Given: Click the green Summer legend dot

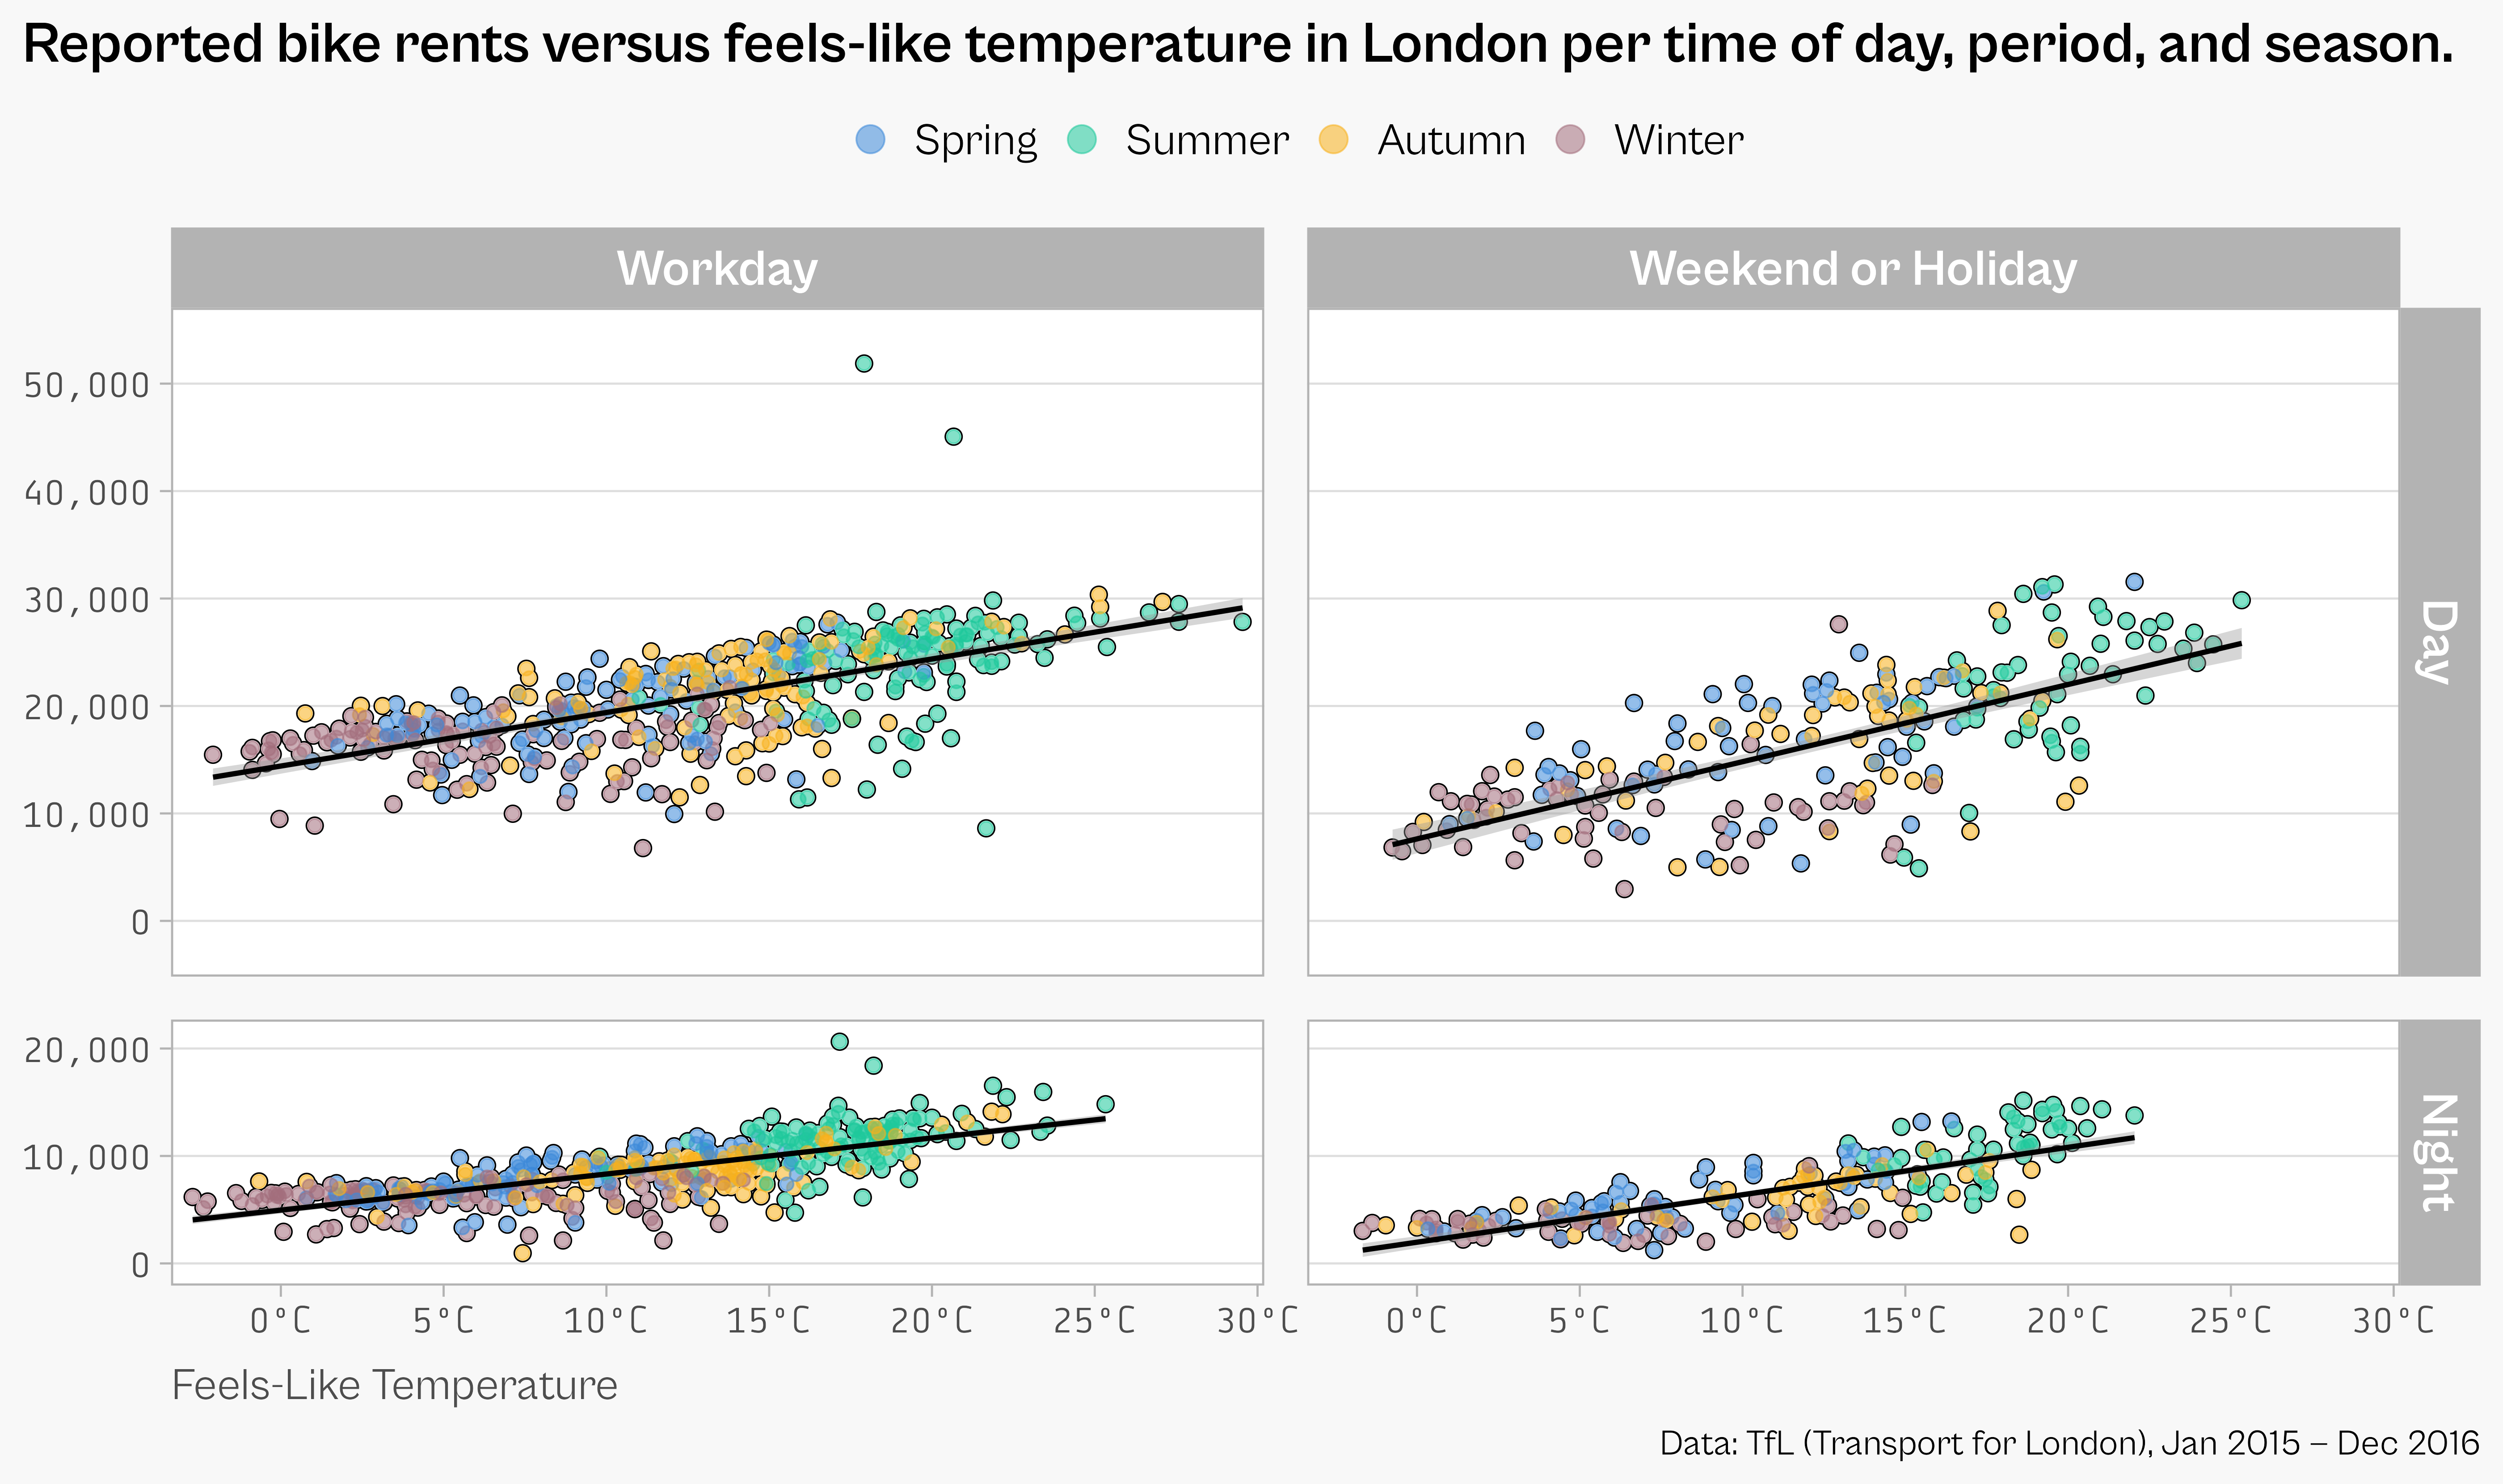Looking at the screenshot, I should point(1082,139).
